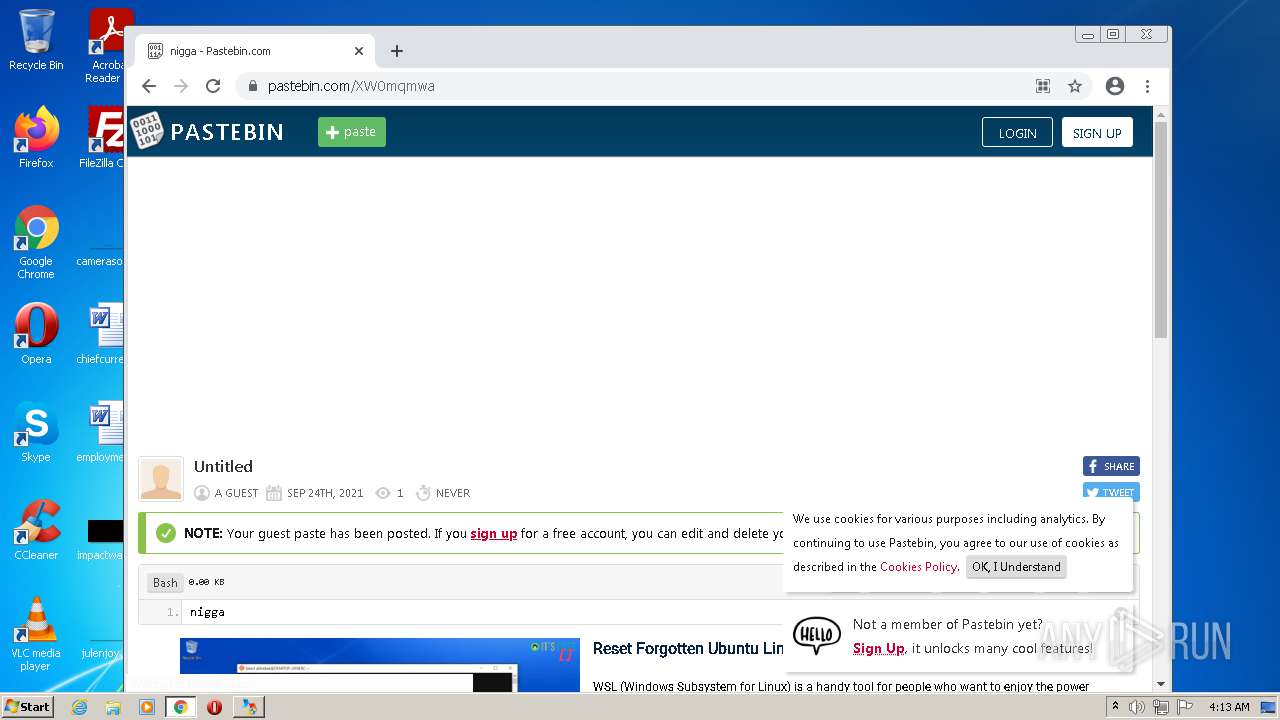The width and height of the screenshot is (1280, 720).
Task: Open the Reset Forgotten Ubuntu article link
Action: click(688, 648)
